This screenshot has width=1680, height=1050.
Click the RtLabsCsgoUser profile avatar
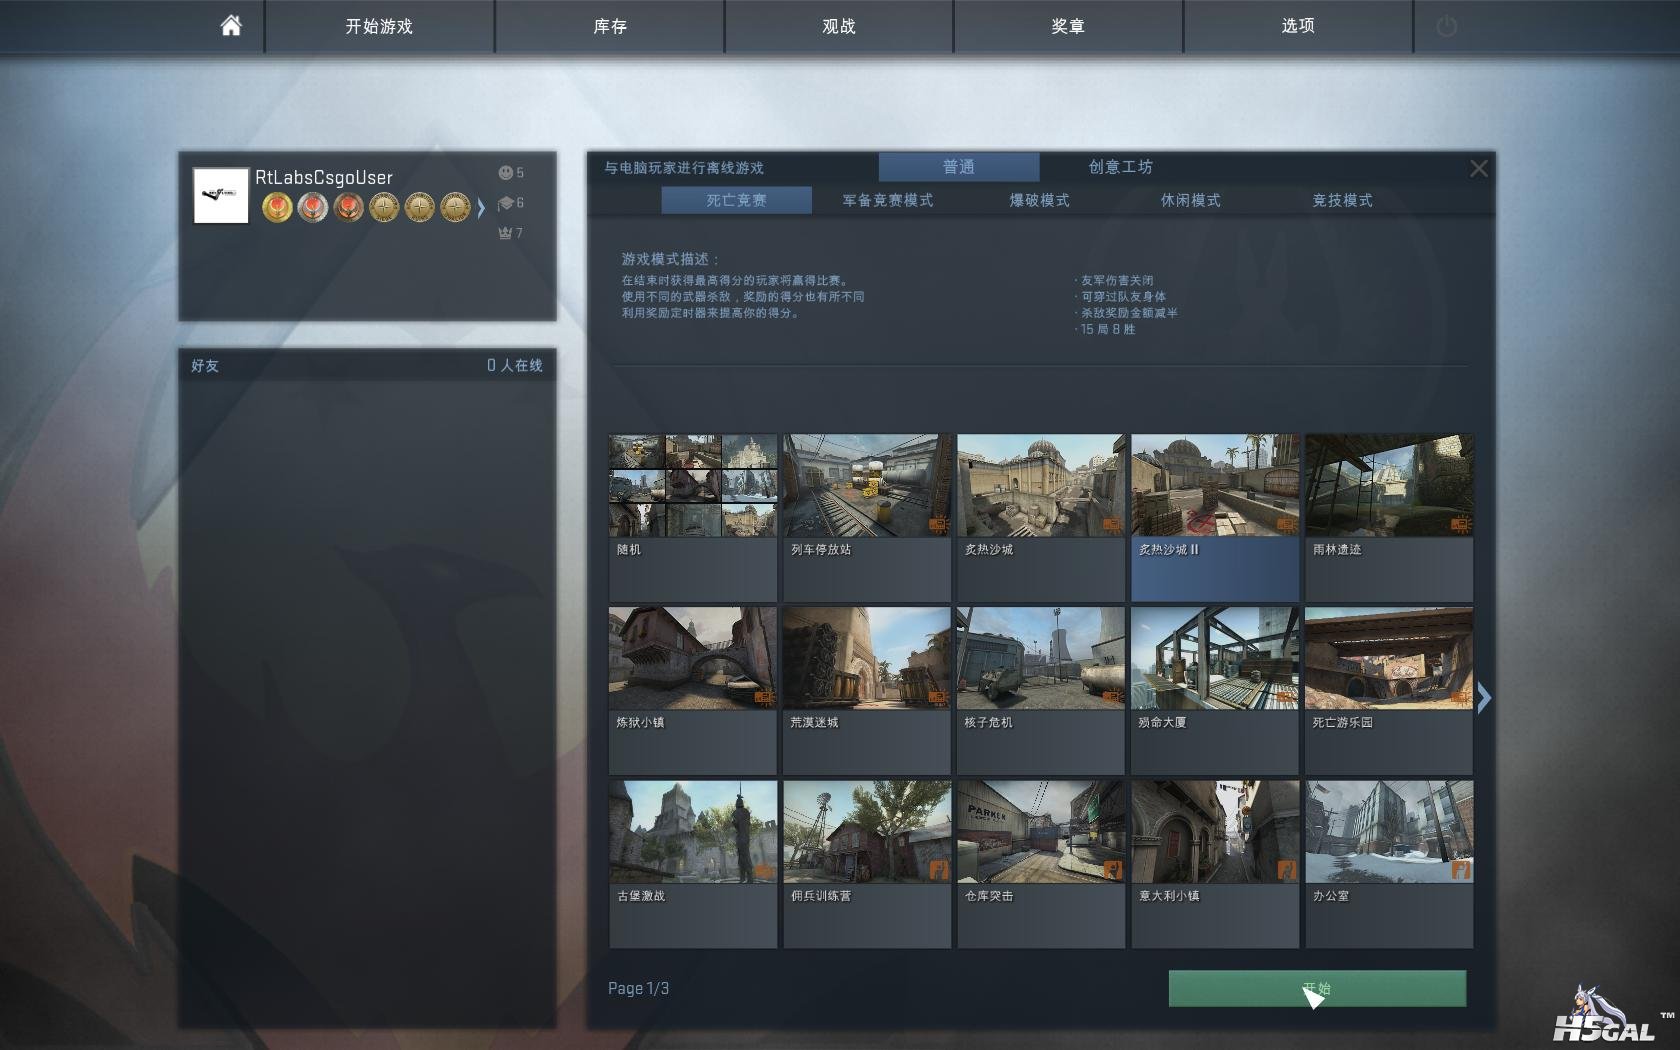[221, 196]
